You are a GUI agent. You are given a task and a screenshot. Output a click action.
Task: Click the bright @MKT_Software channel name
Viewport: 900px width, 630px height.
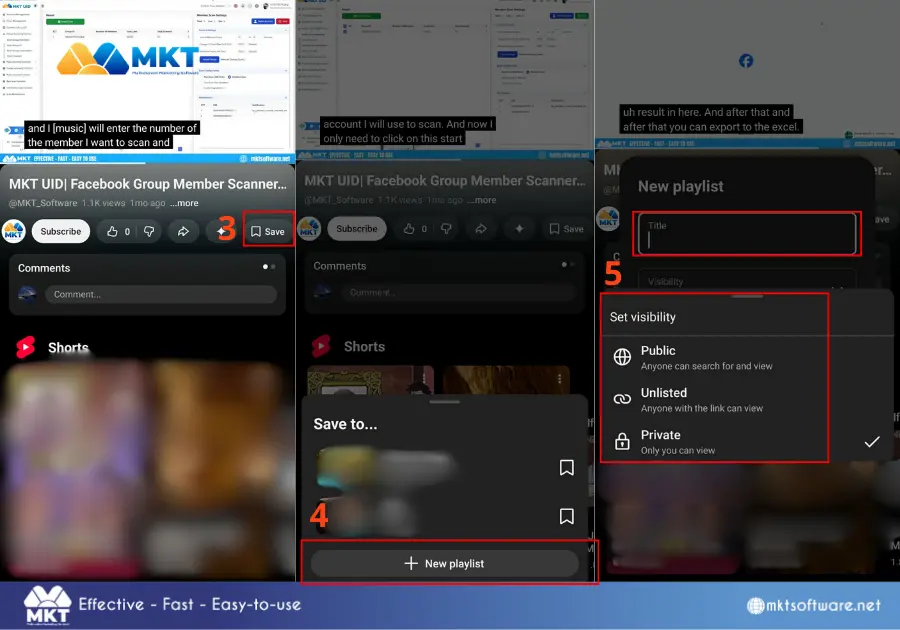pyautogui.click(x=43, y=203)
